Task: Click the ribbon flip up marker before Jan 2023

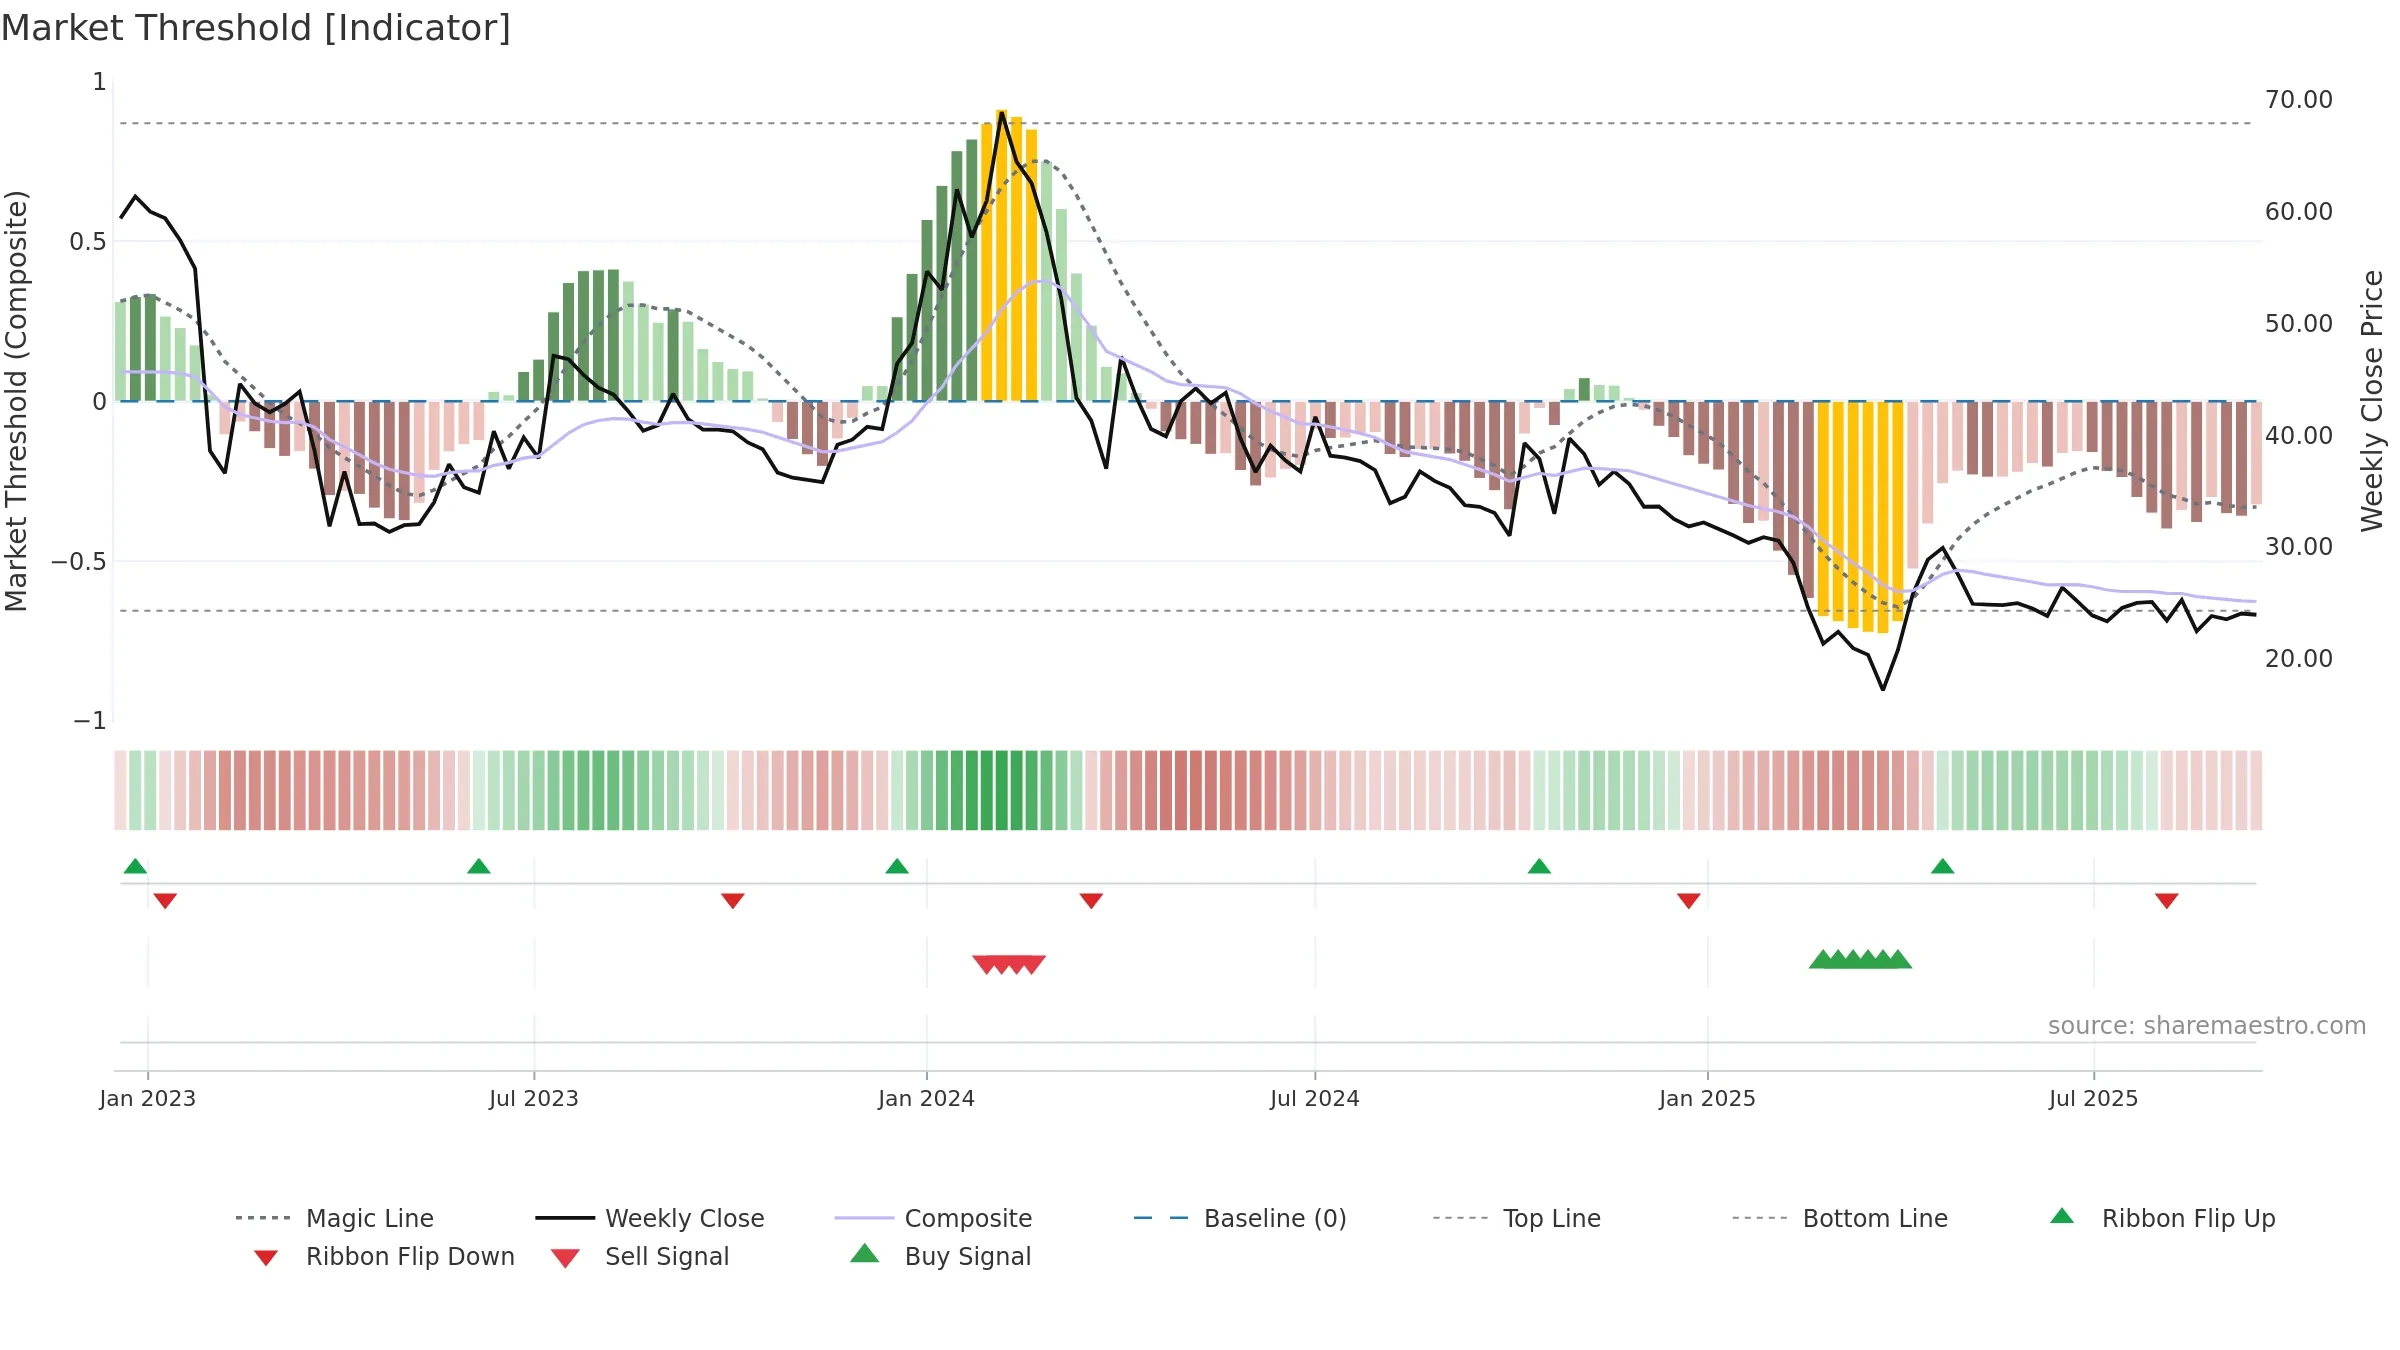Action: (135, 866)
